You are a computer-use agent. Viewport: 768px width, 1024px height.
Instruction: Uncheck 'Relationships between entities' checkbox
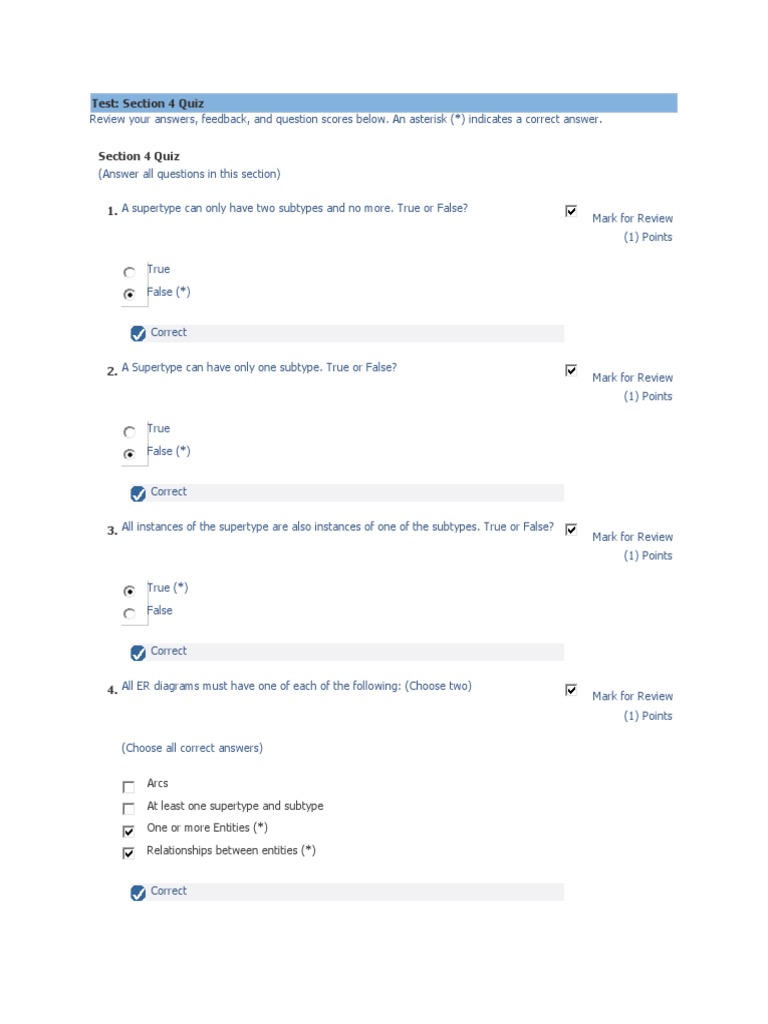128,853
